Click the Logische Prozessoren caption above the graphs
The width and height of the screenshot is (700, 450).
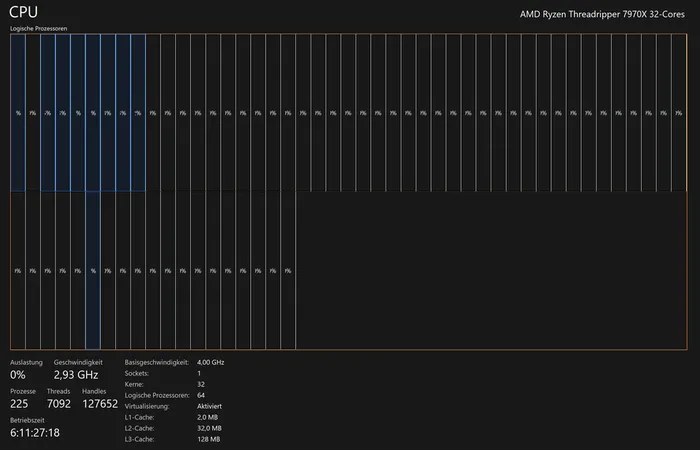tap(38, 29)
